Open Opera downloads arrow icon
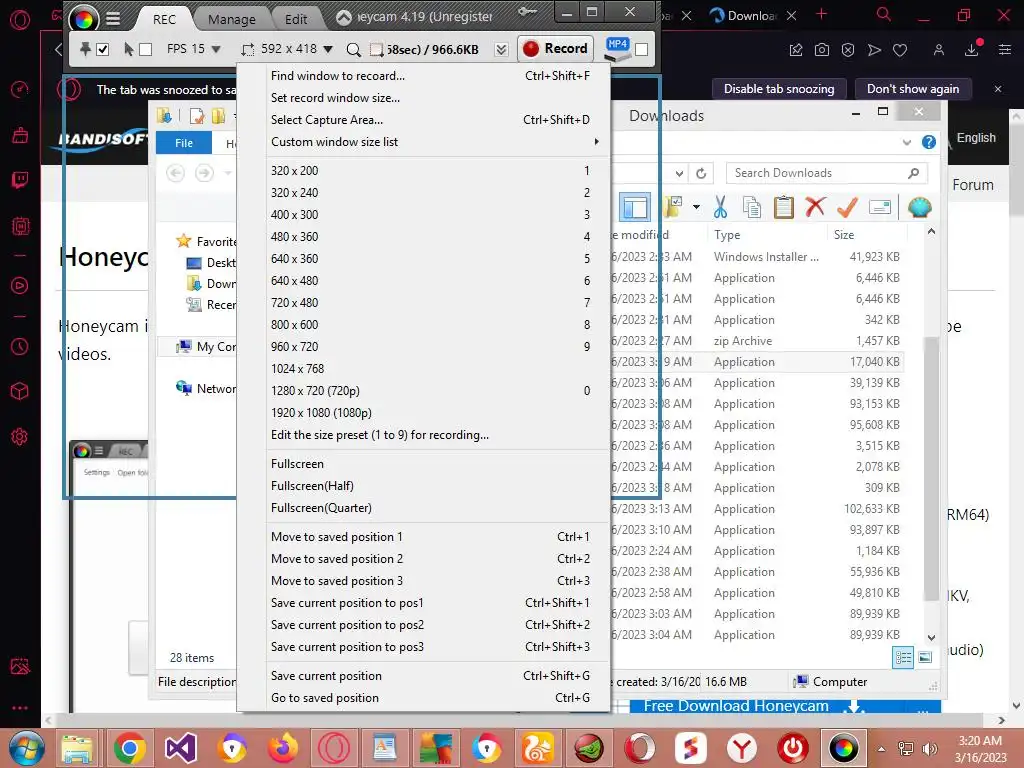Viewport: 1024px width, 768px height. coord(972,49)
